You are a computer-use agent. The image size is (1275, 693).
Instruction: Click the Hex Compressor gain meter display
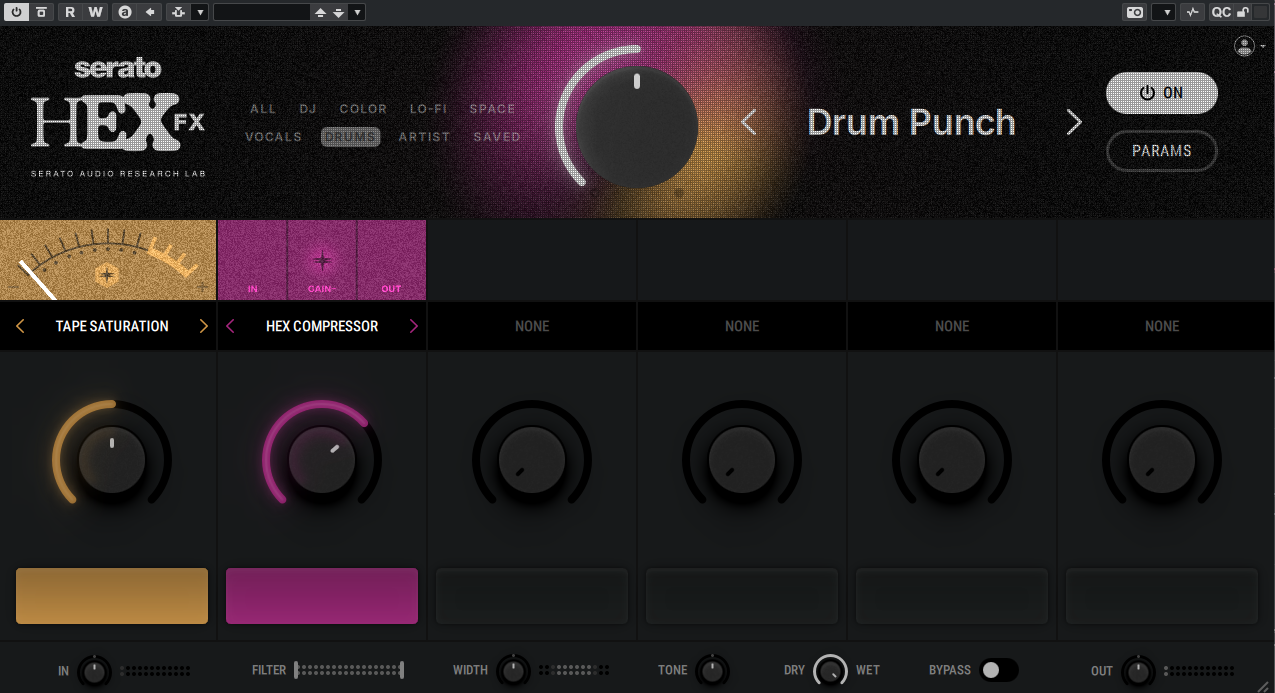tap(322, 260)
